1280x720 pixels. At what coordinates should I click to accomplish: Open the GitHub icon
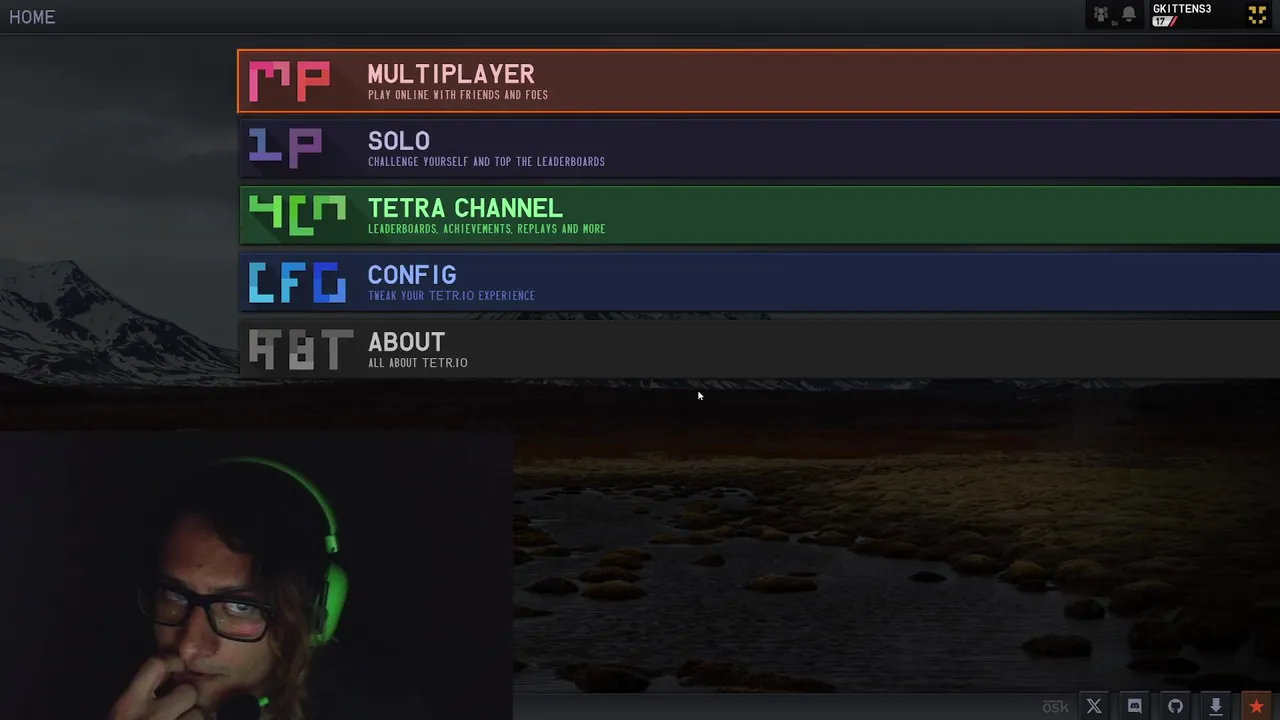[1175, 706]
